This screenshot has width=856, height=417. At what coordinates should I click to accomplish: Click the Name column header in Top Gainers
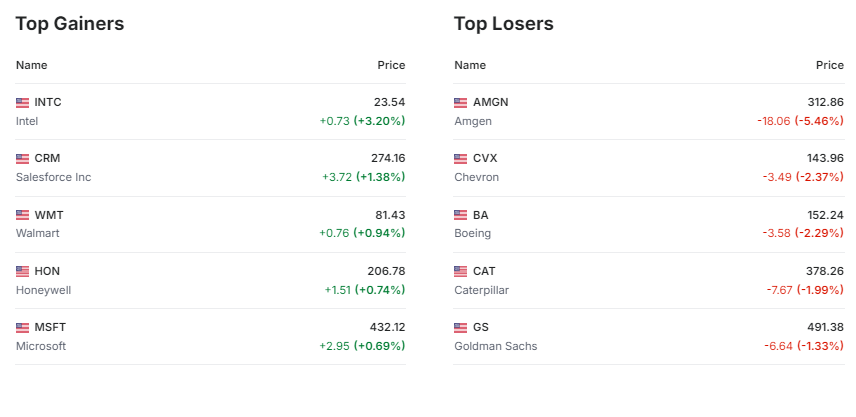tap(32, 65)
